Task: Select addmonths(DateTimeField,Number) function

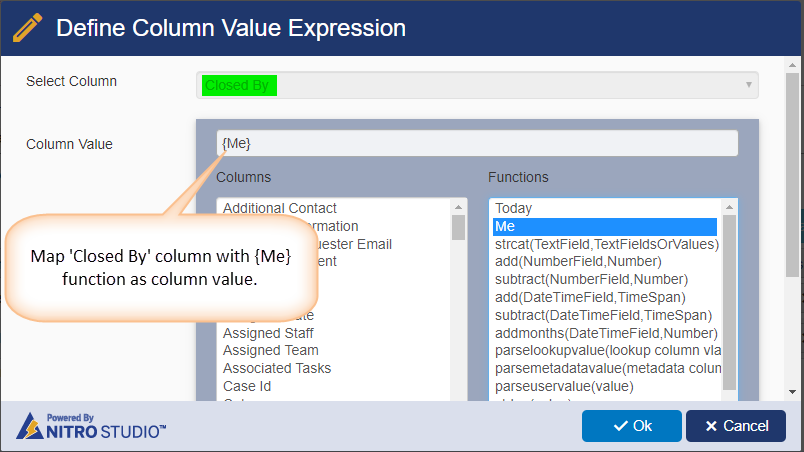Action: [606, 333]
